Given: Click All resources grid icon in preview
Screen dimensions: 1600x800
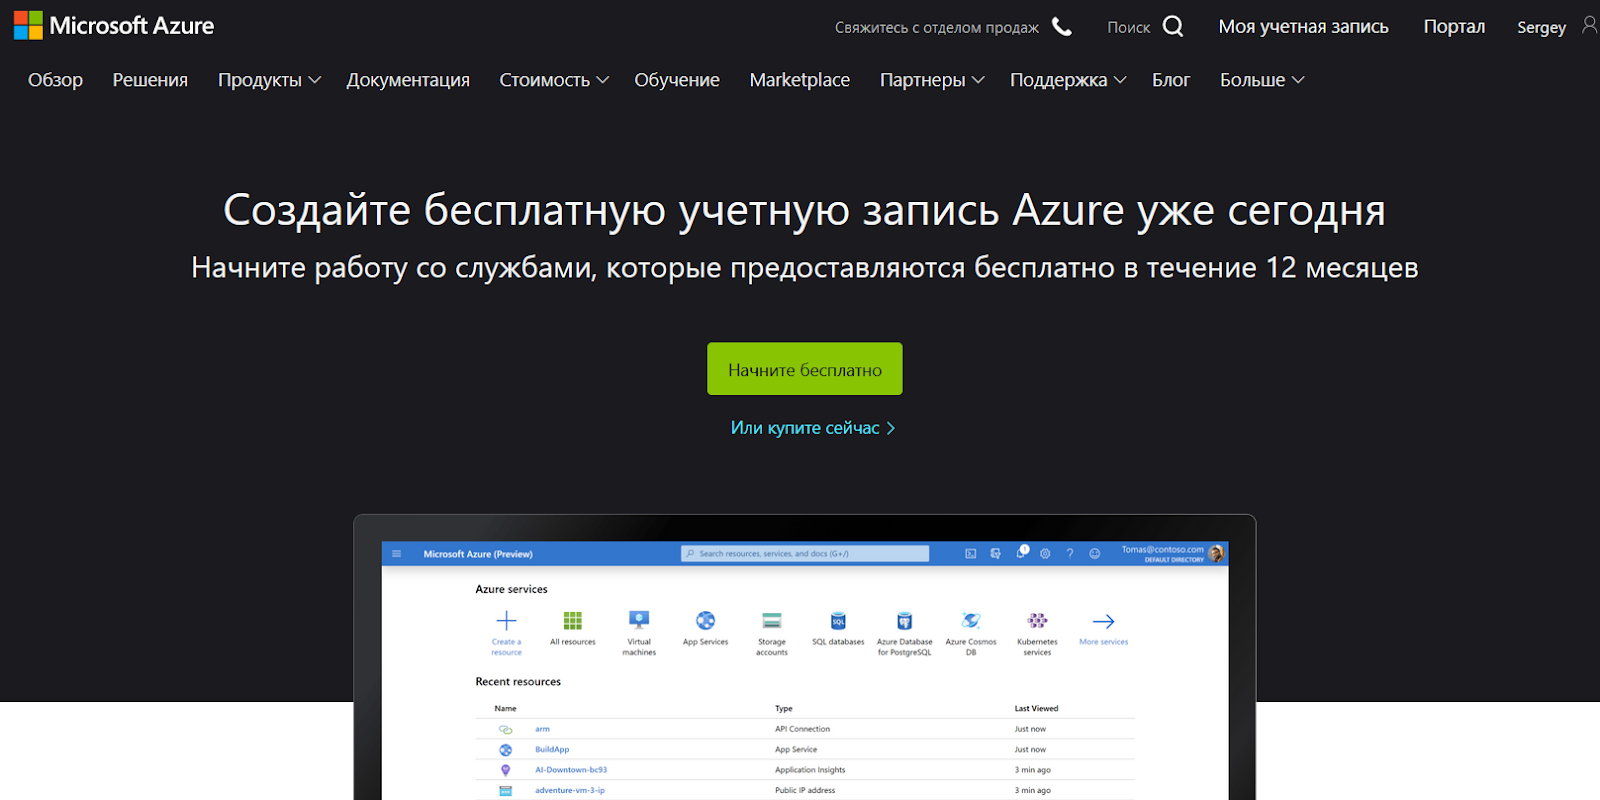Looking at the screenshot, I should (572, 621).
